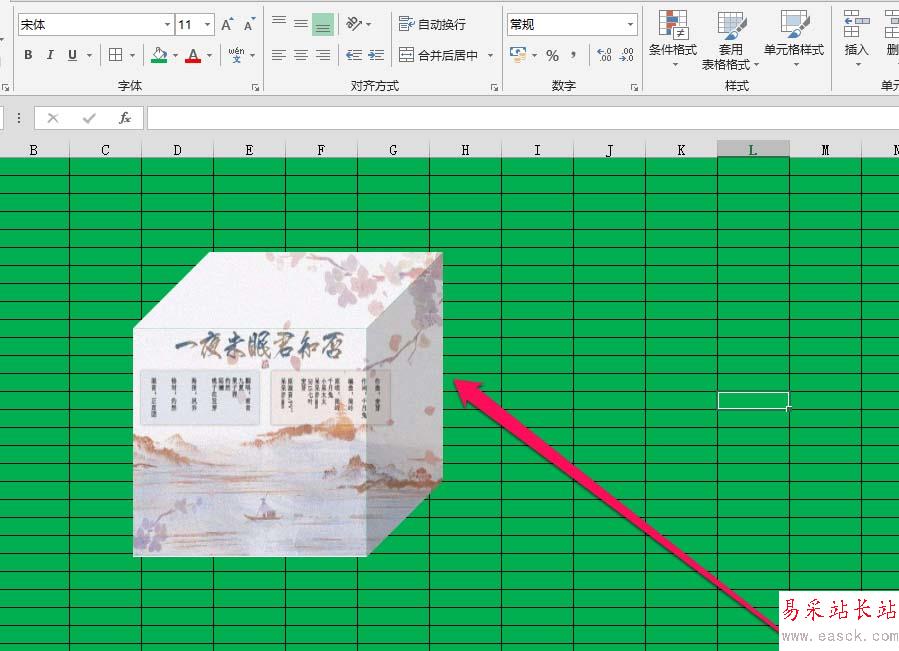
Task: Open font group dialog launcher
Action: (255, 87)
